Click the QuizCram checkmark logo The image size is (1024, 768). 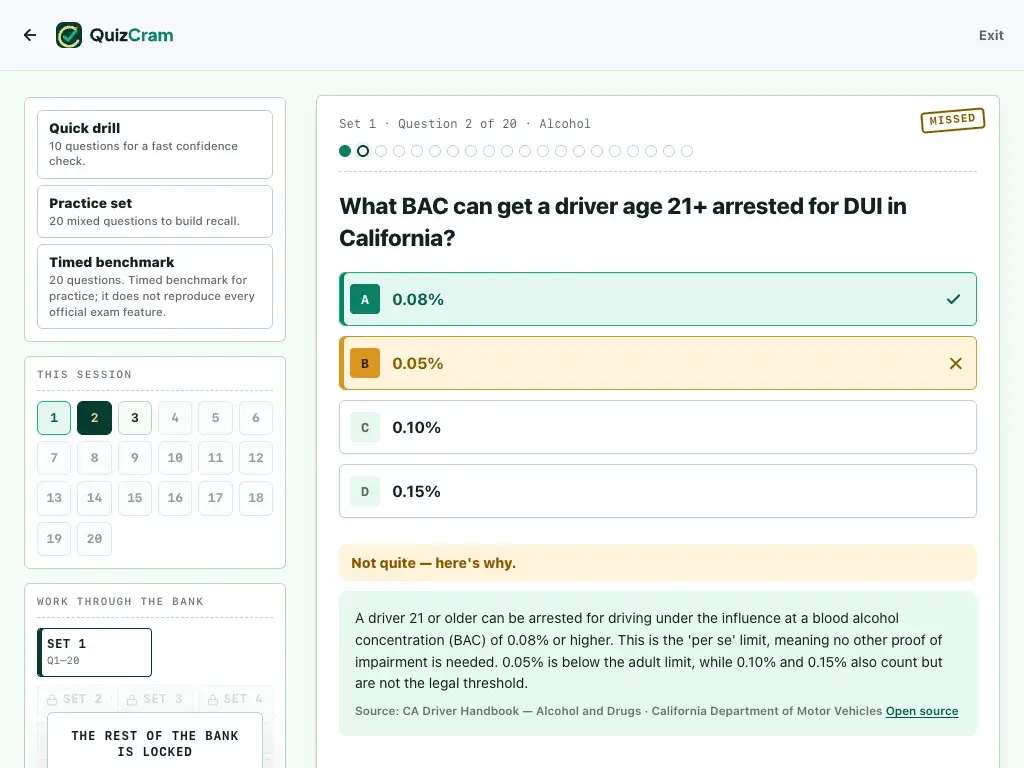69,35
